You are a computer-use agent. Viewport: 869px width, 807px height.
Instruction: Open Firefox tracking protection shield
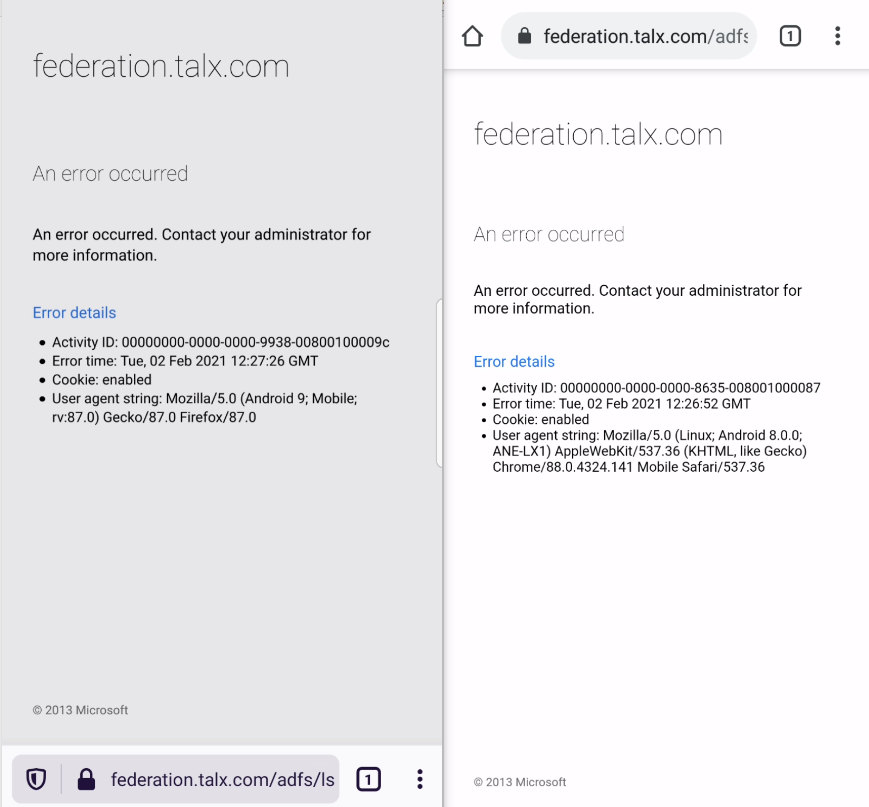36,779
